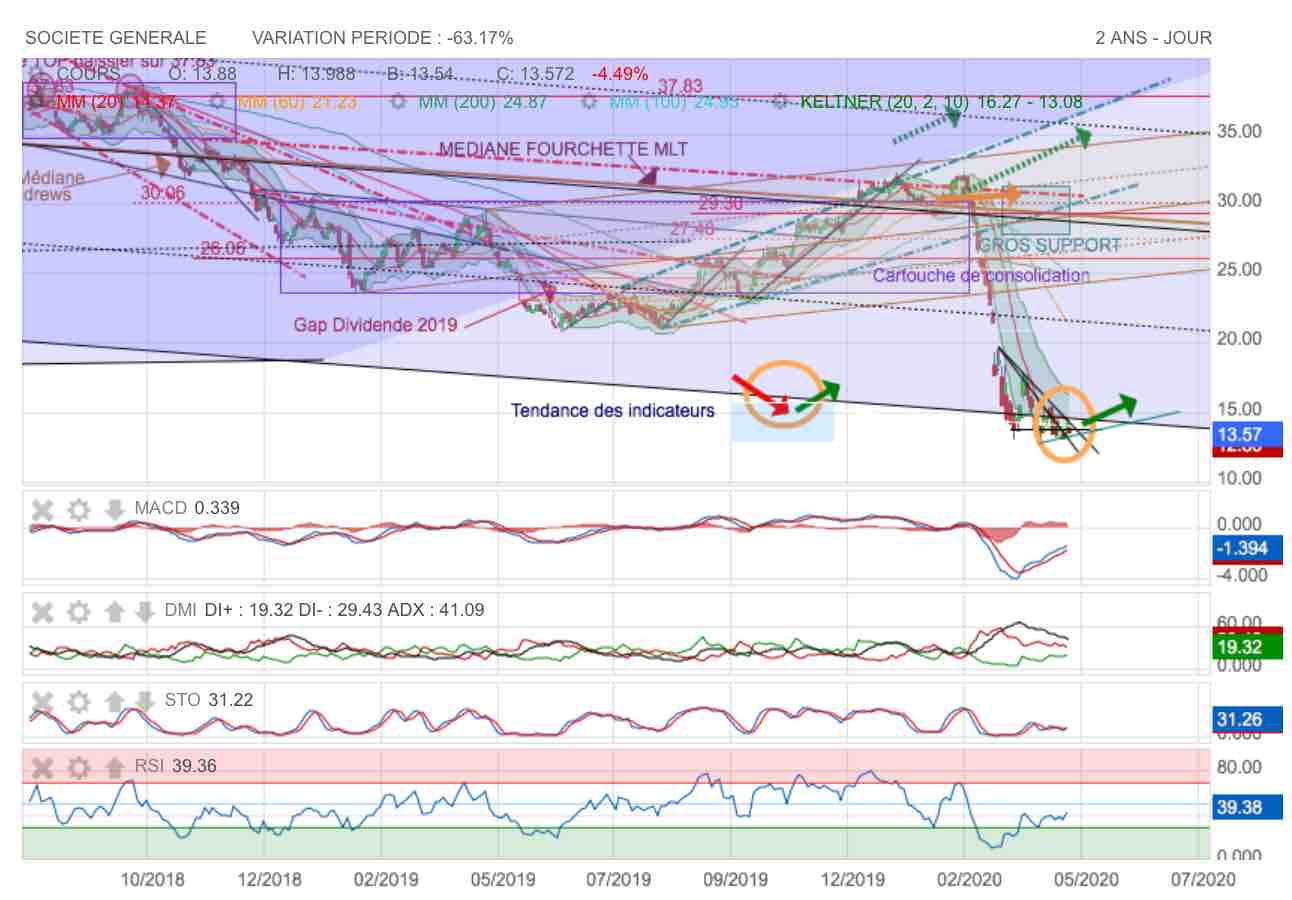The image size is (1292, 900).
Task: Click the VARIATION PERIODE -63.17% text
Action: coord(383,38)
